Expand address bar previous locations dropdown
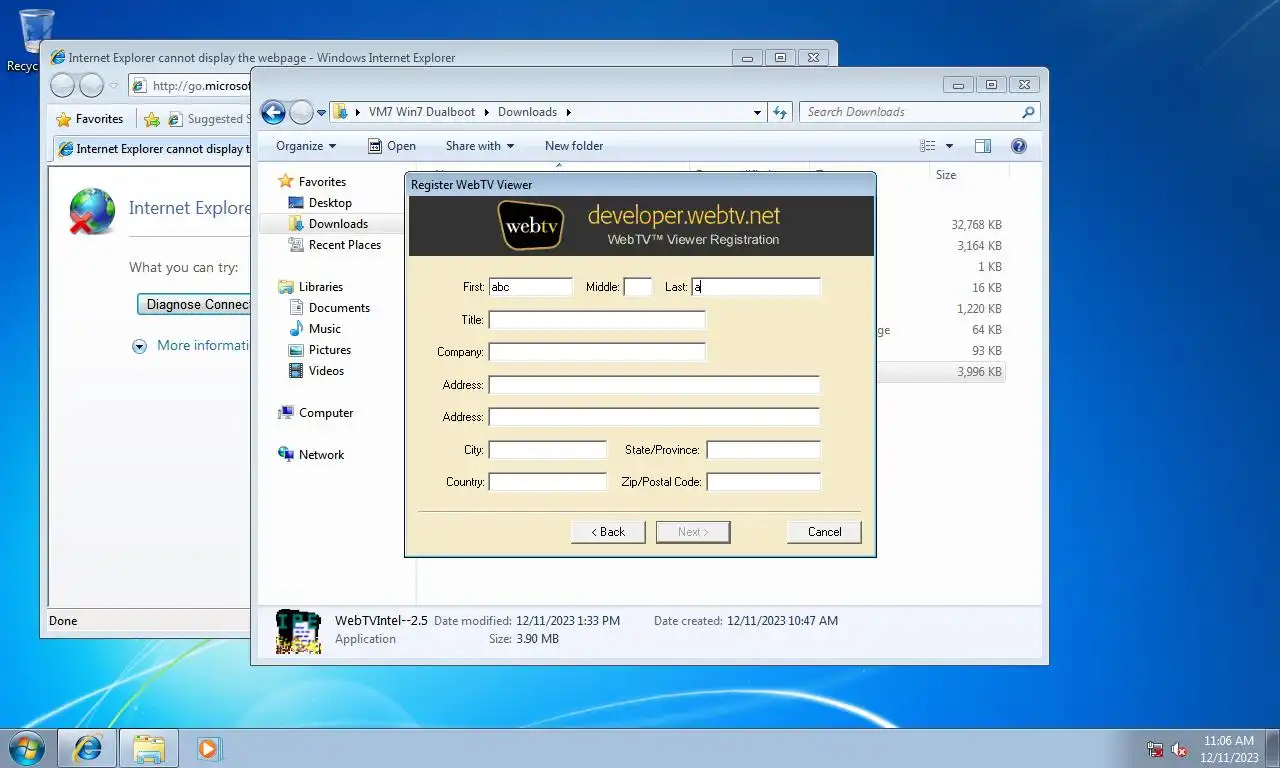The width and height of the screenshot is (1280, 768). pyautogui.click(x=757, y=113)
